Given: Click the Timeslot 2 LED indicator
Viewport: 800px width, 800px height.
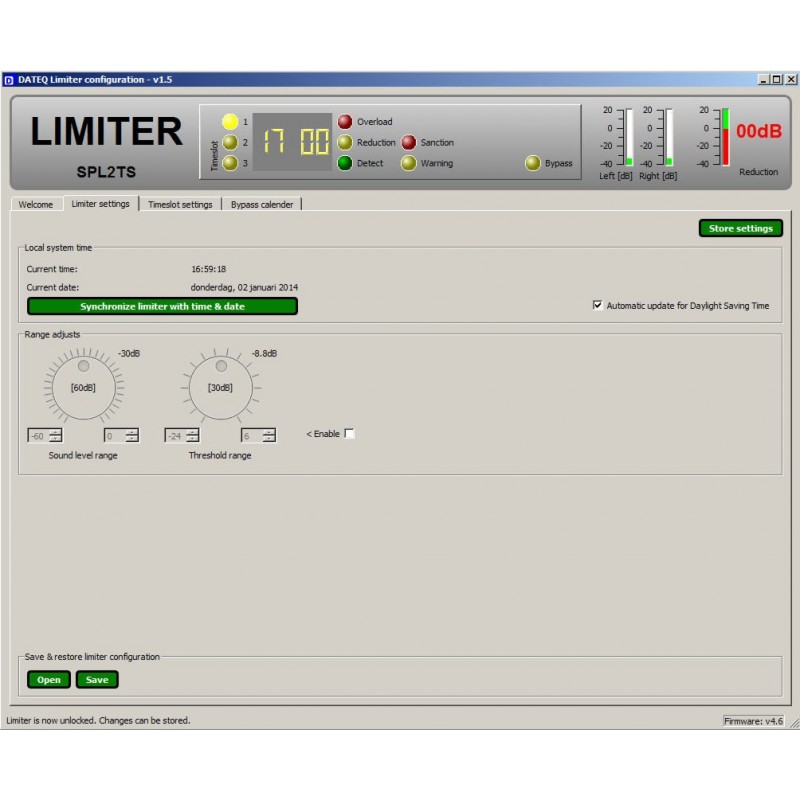Looking at the screenshot, I should [230, 142].
